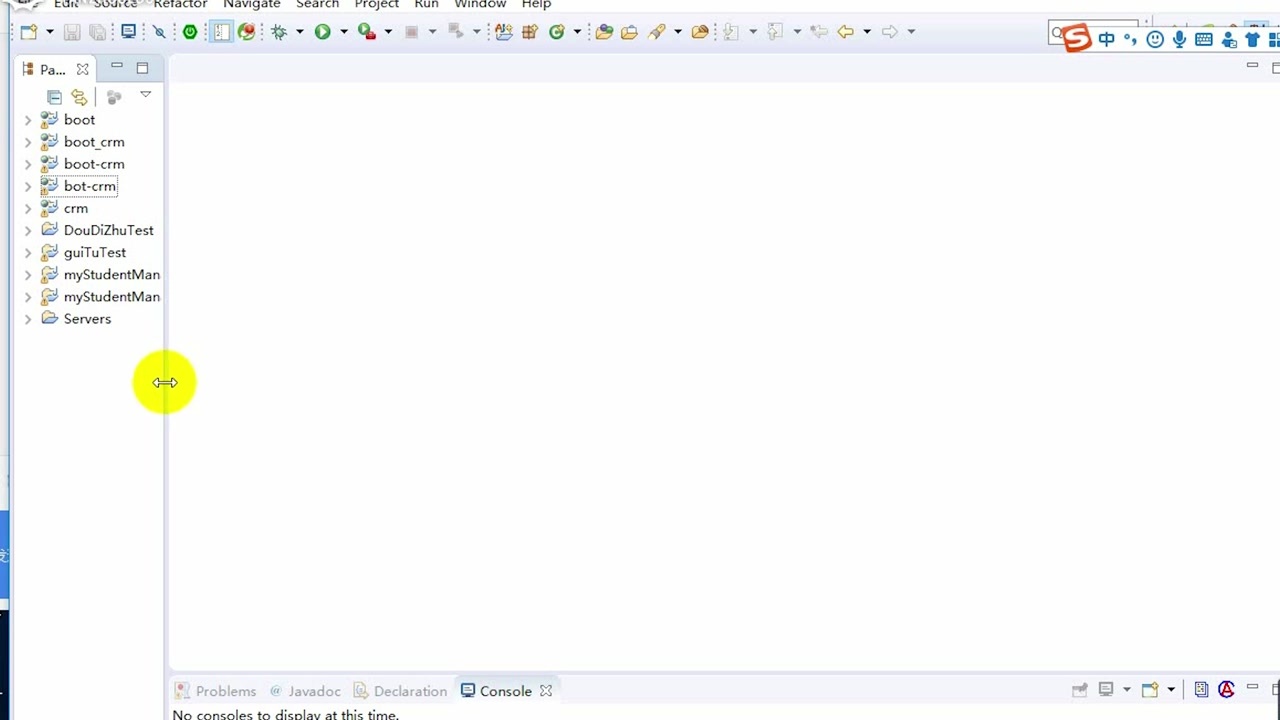The image size is (1280, 720).
Task: Click the Open Console icon
Action: [1150, 690]
